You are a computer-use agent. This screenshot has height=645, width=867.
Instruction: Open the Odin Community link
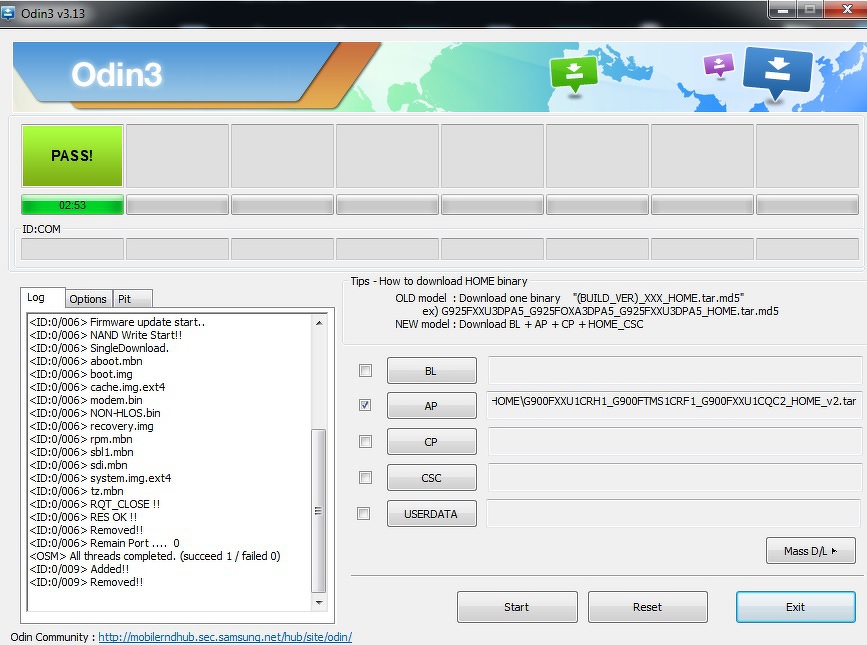225,637
